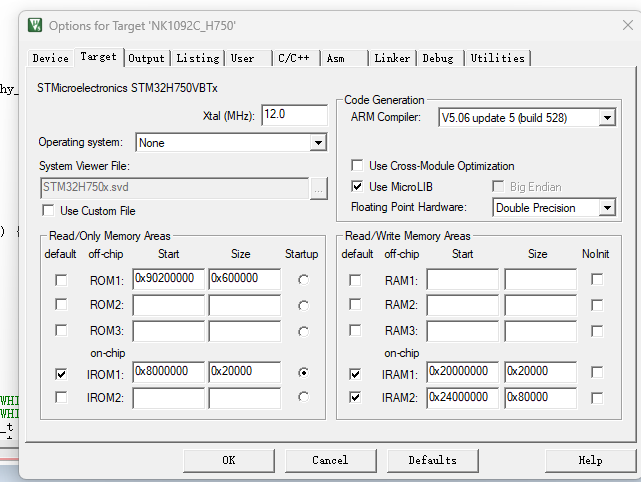The width and height of the screenshot is (641, 482).
Task: Enable NoInit for RAM2
Action: point(597,305)
